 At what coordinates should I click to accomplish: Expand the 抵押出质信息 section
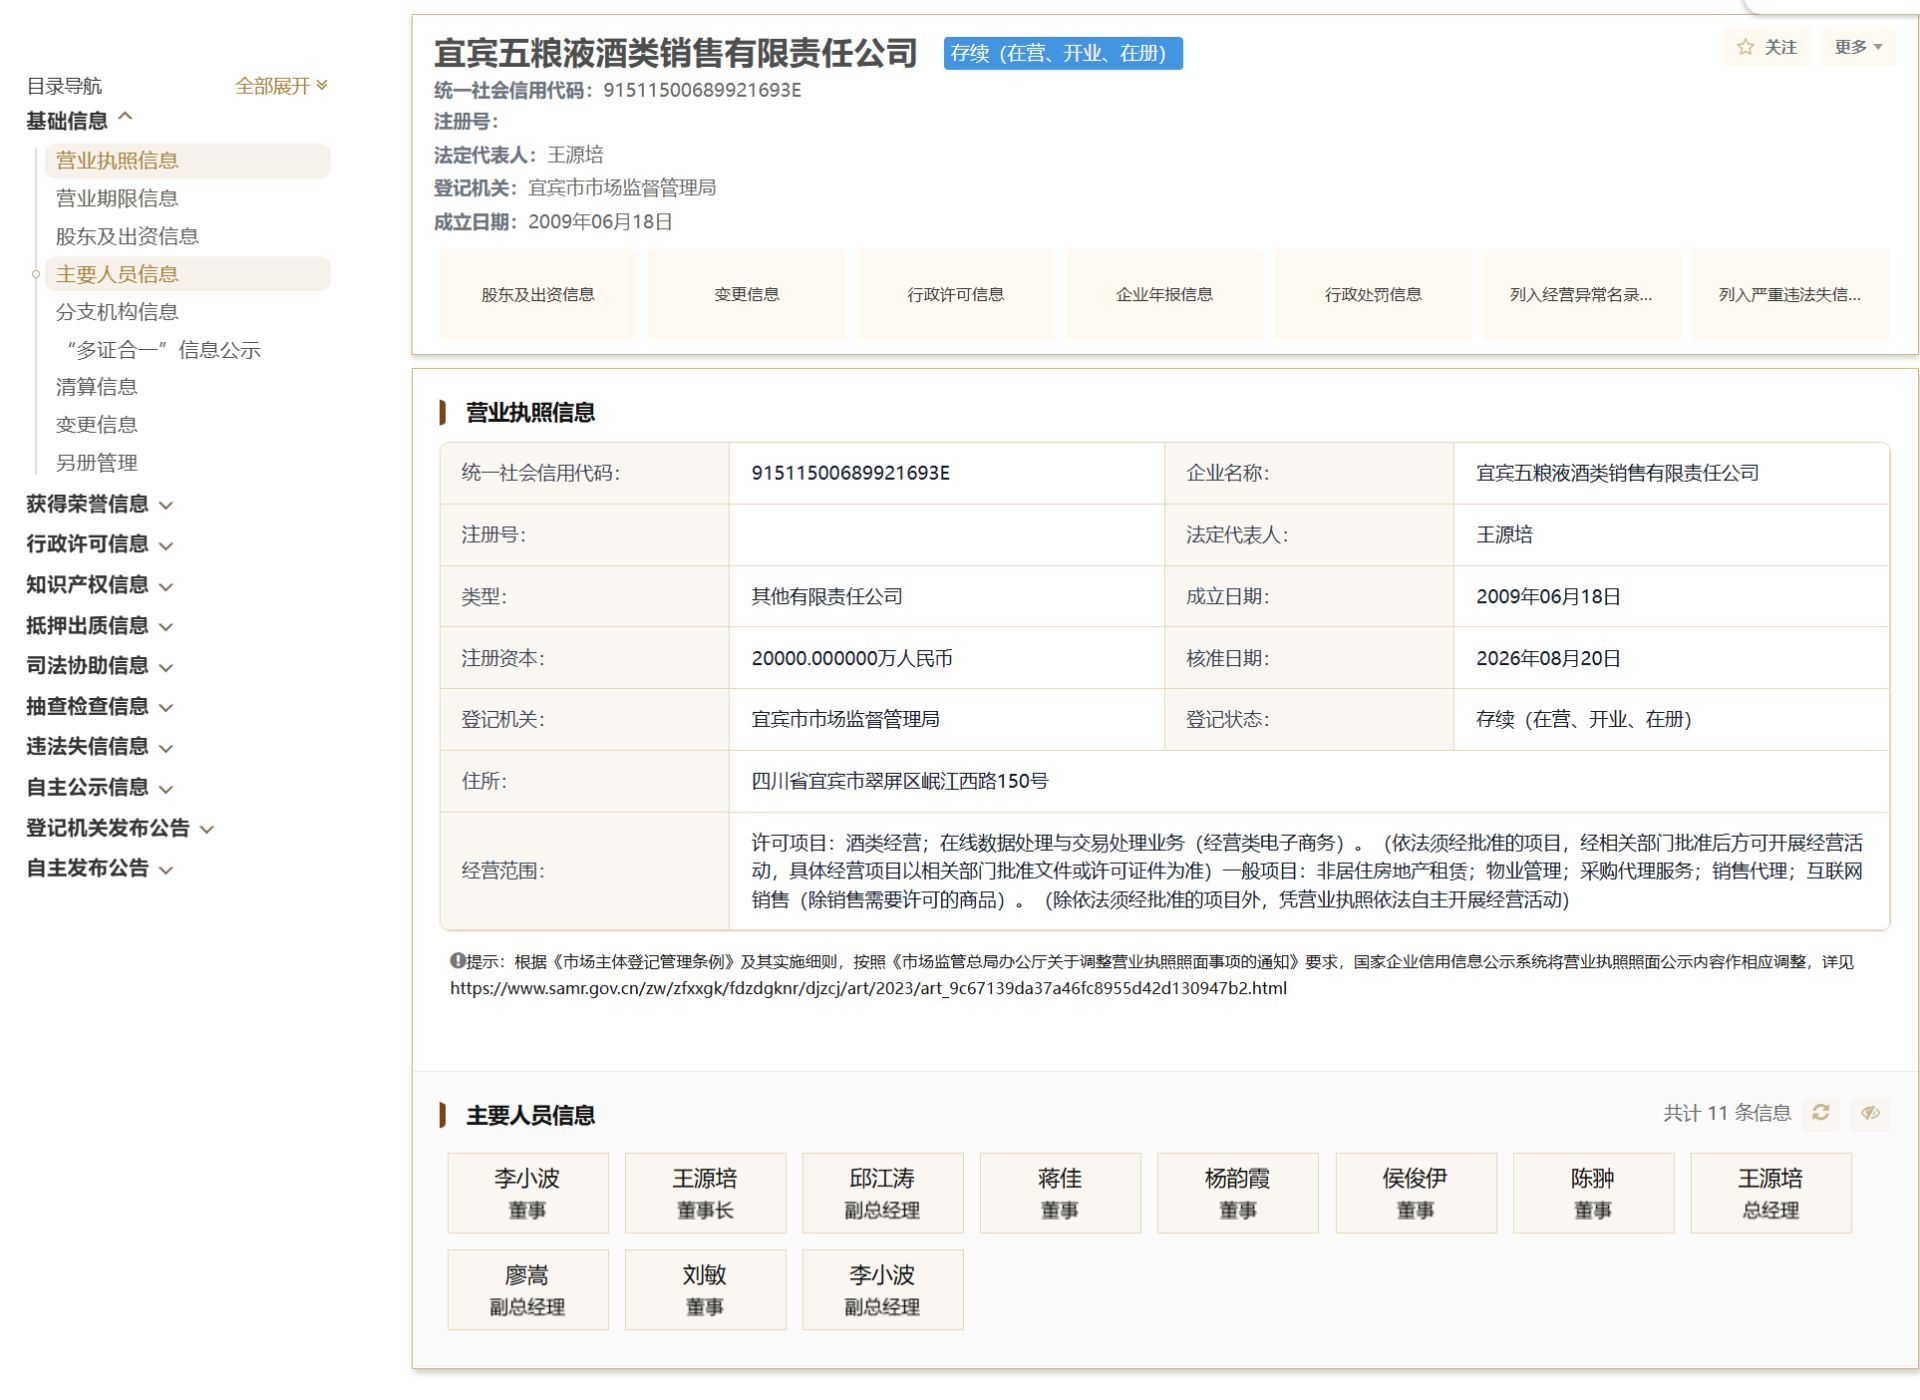[x=100, y=626]
